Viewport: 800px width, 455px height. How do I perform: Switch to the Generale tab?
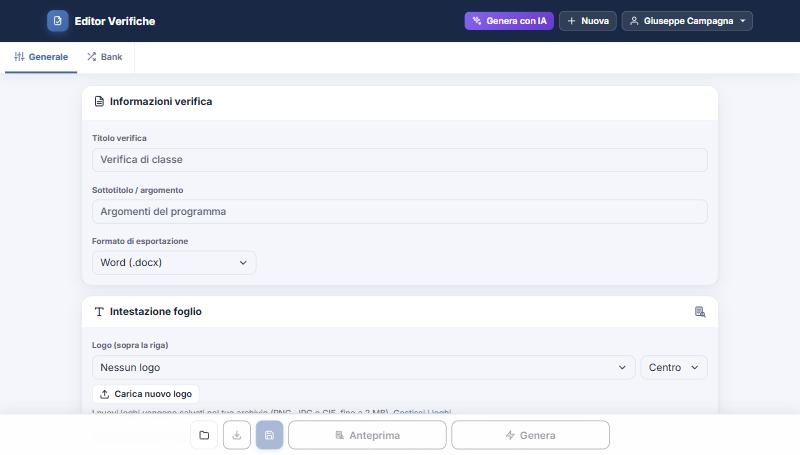(41, 57)
